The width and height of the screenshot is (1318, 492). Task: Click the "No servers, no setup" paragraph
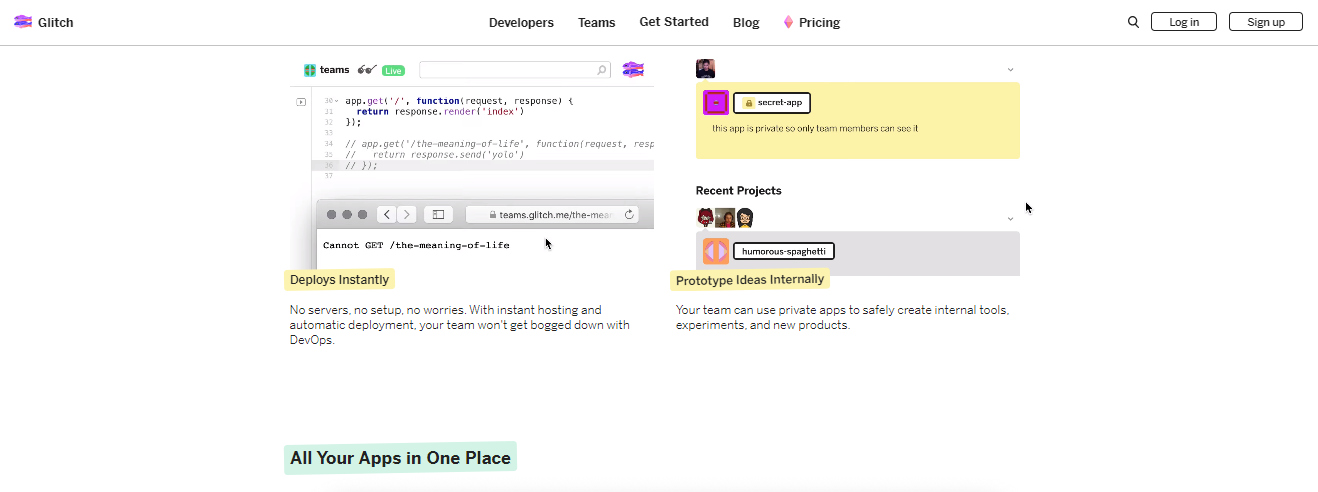(x=460, y=325)
